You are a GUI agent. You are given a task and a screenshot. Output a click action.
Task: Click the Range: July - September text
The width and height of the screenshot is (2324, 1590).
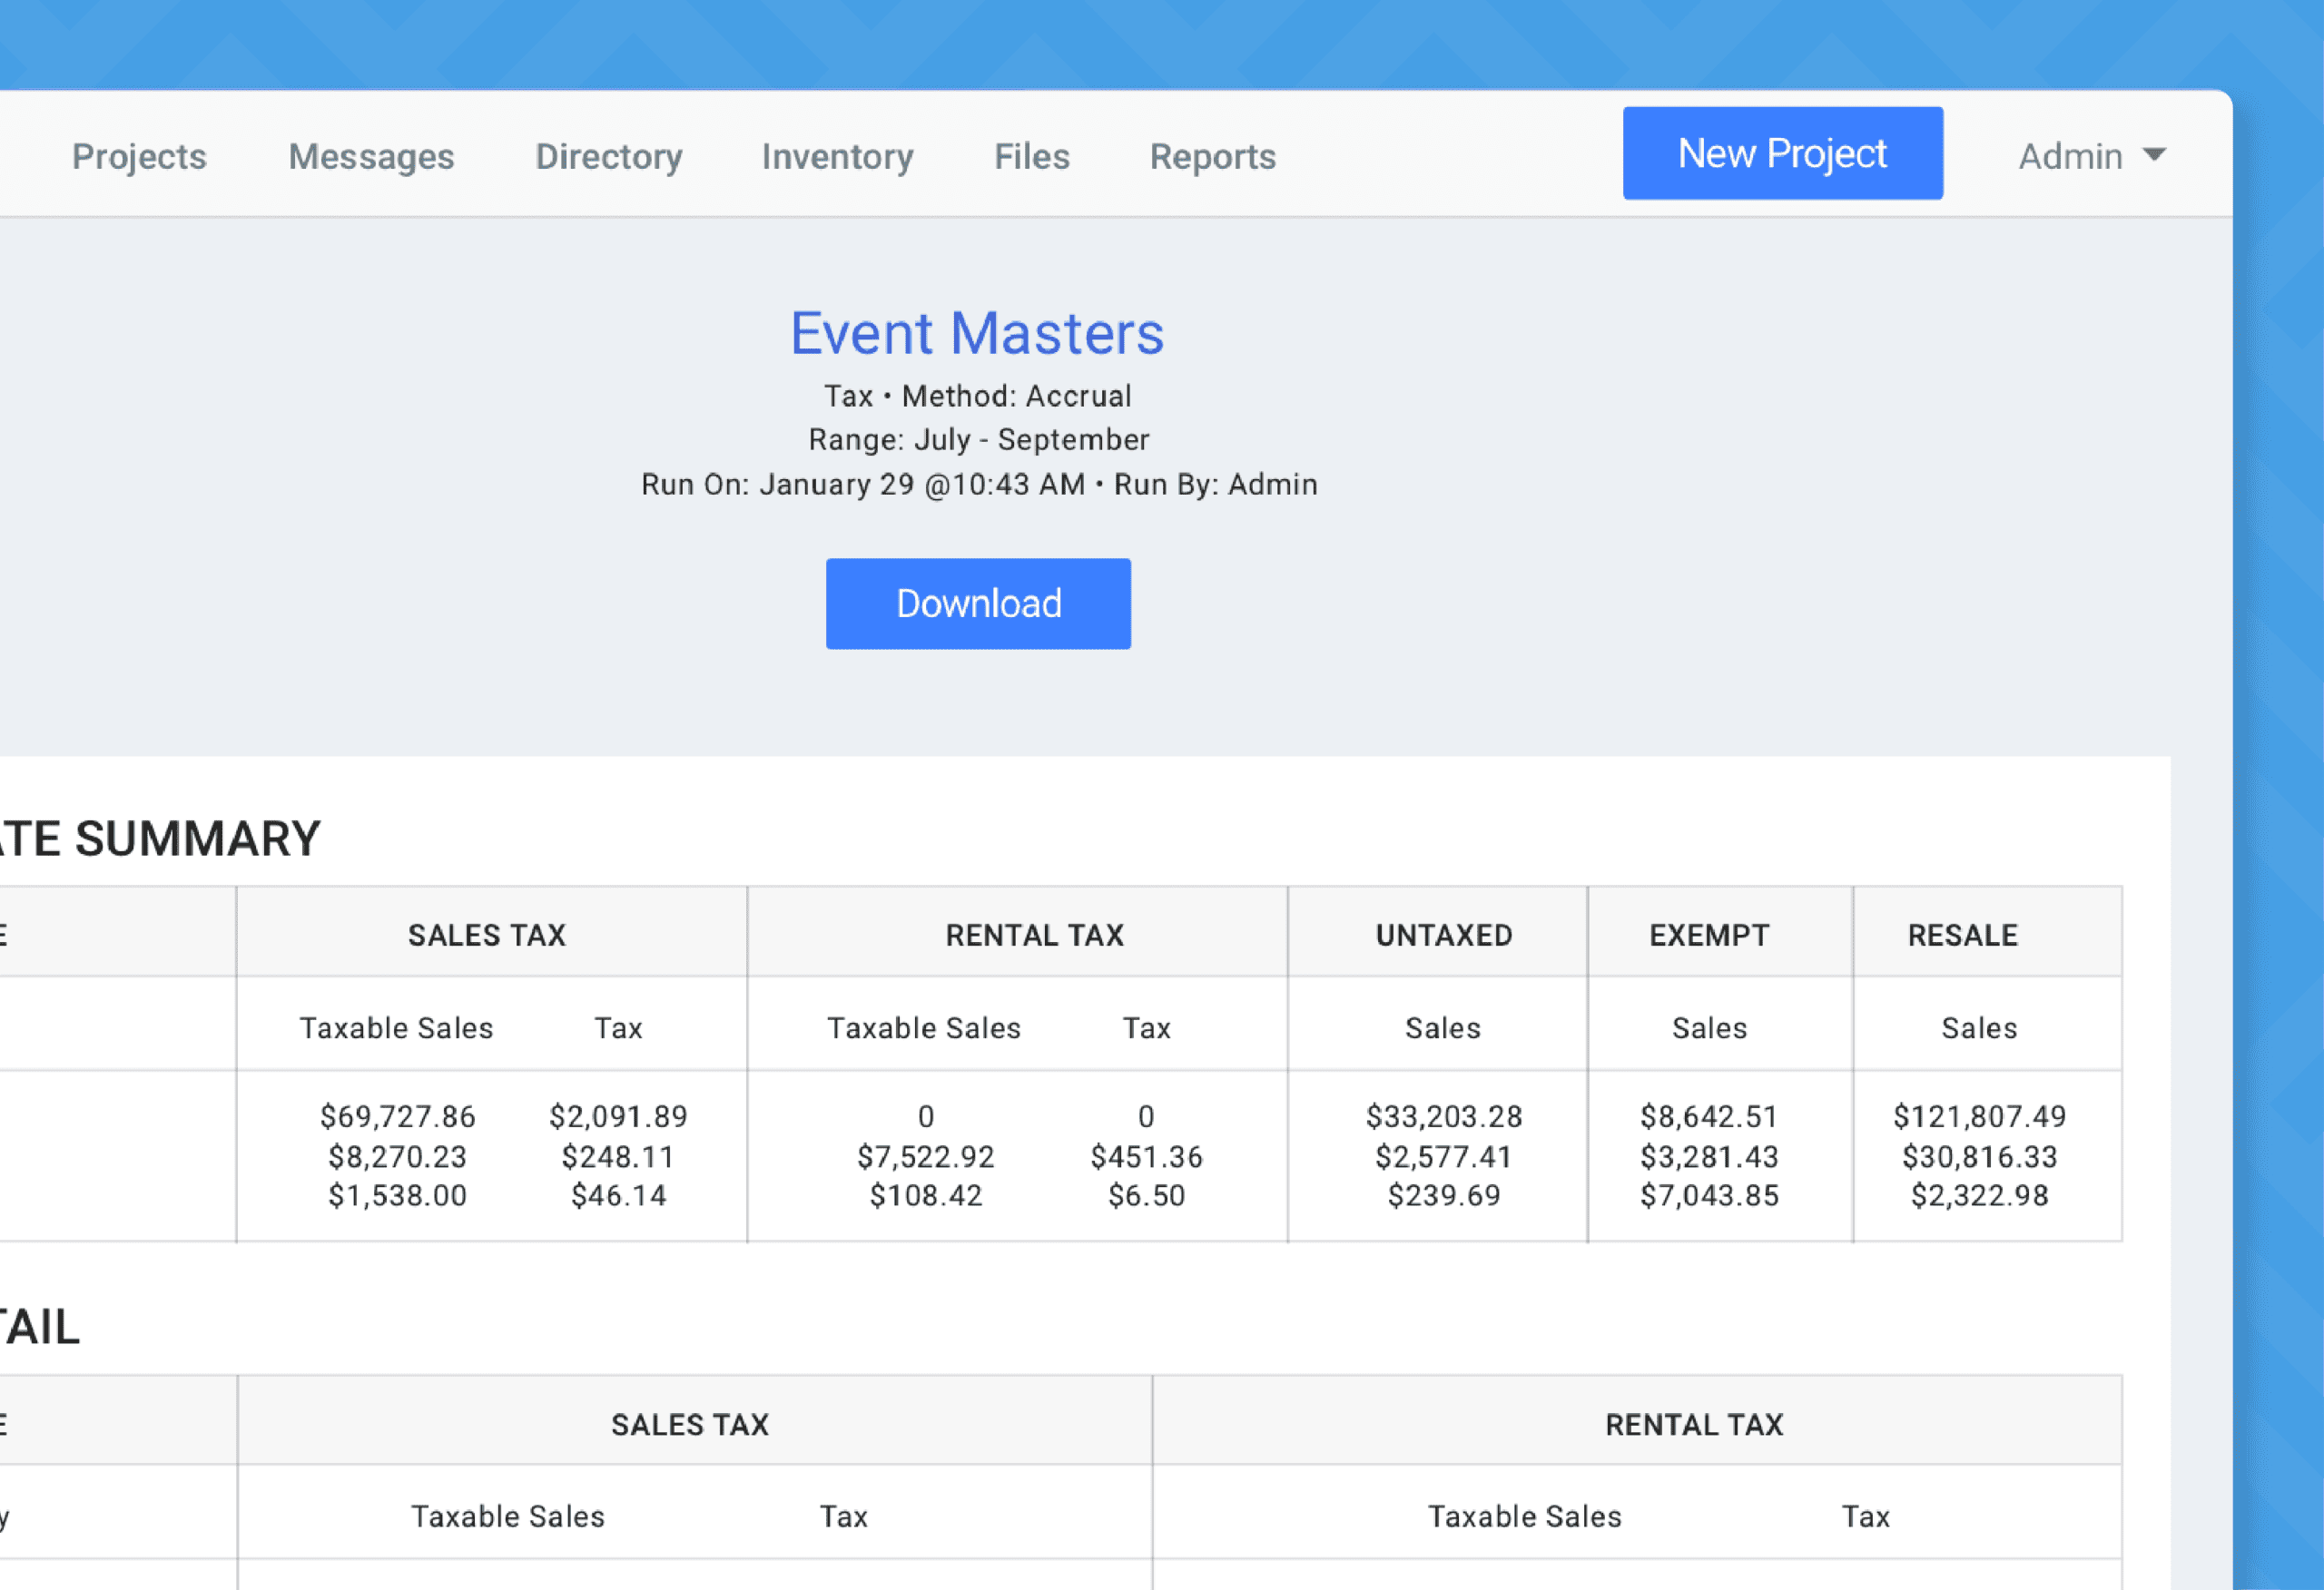pos(979,440)
